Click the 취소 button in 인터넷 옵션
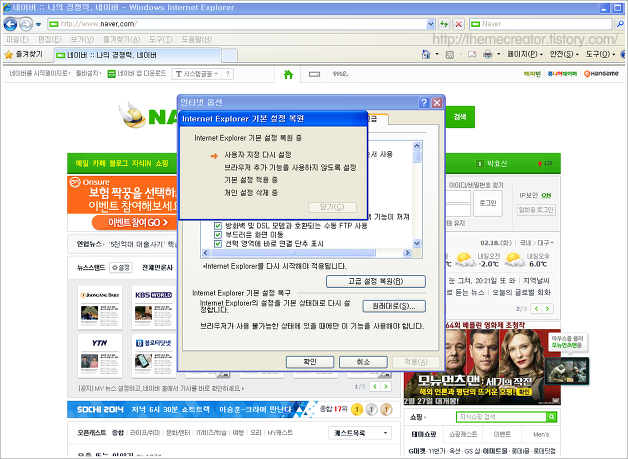 tap(363, 362)
